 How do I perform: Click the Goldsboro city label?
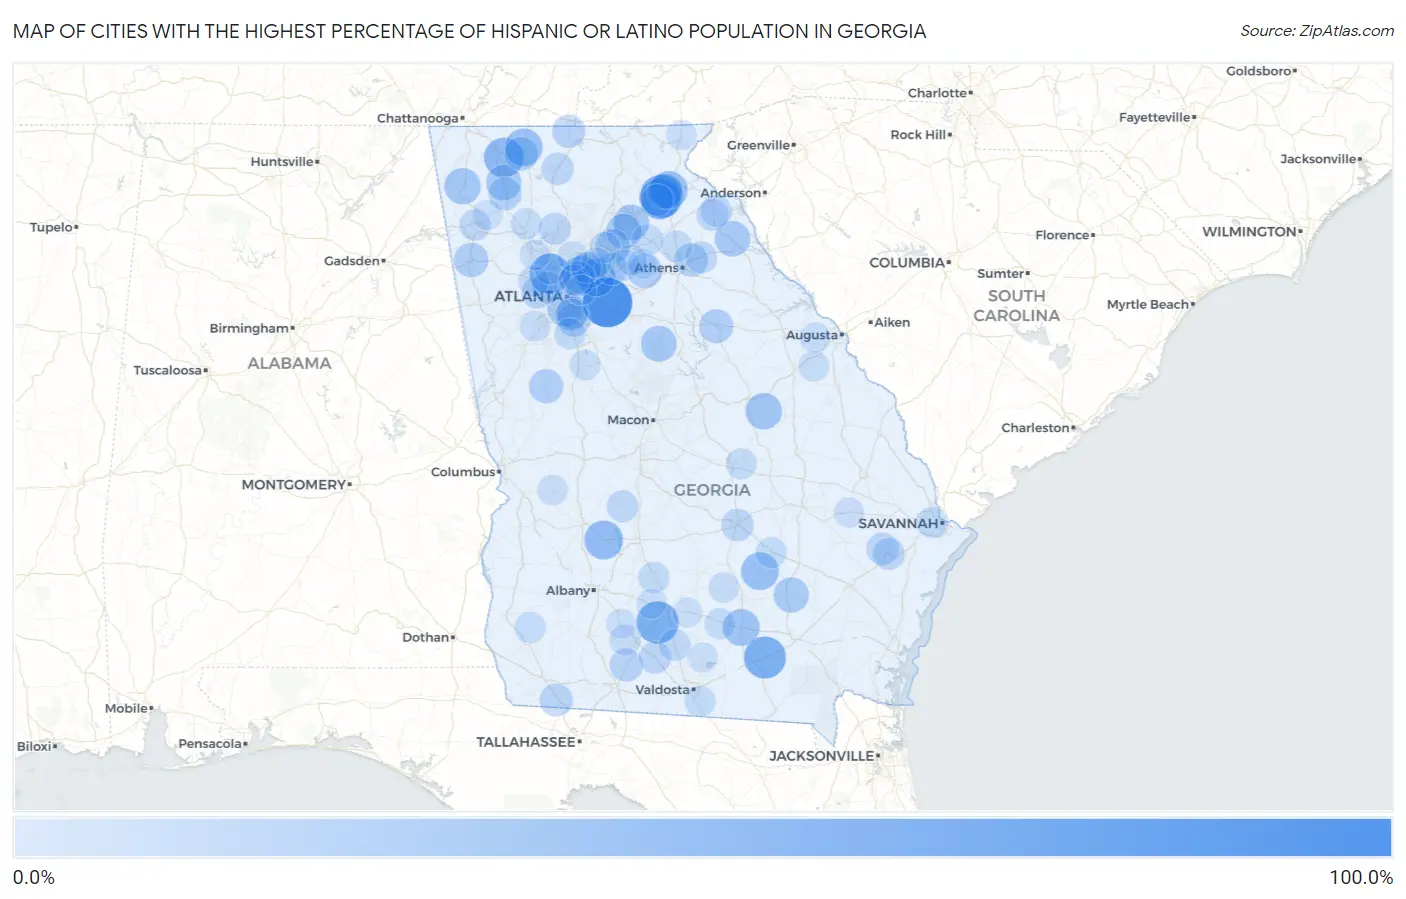(x=1259, y=71)
